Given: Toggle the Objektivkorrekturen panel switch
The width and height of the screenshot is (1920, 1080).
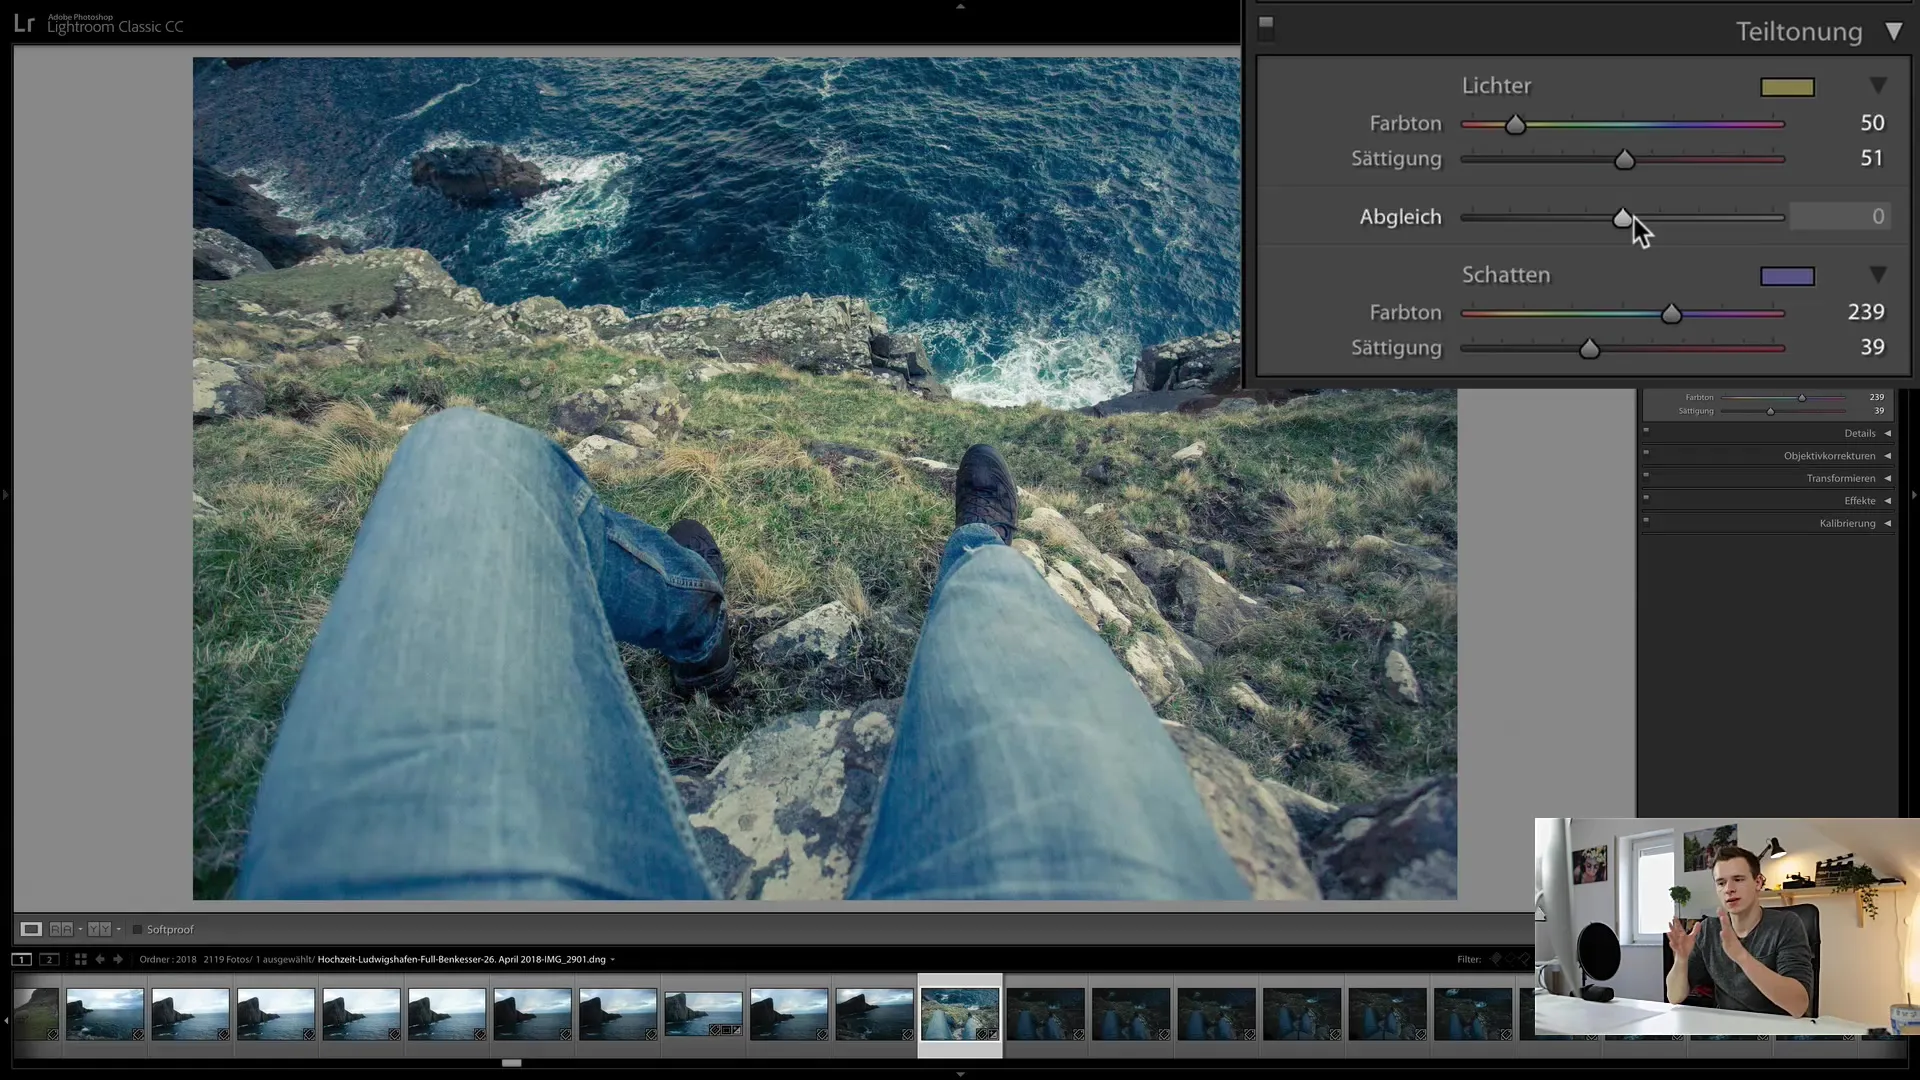Looking at the screenshot, I should [1646, 453].
